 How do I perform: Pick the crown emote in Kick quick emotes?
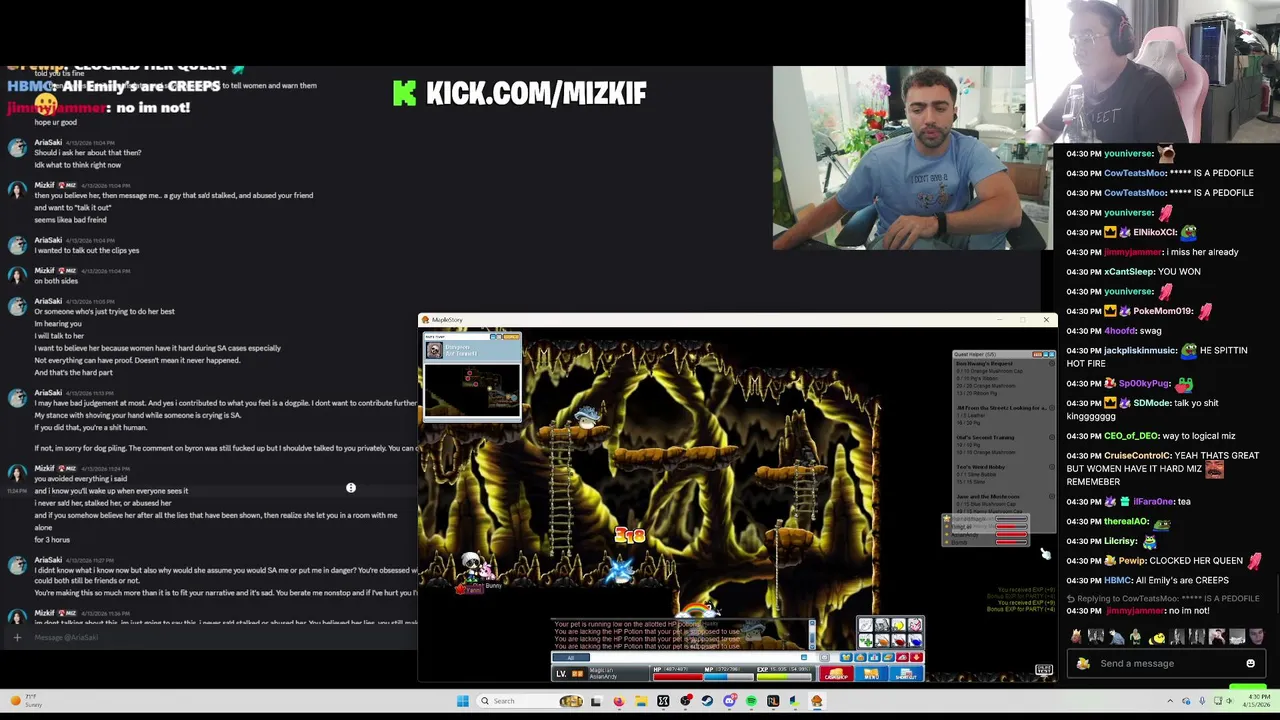1076,636
